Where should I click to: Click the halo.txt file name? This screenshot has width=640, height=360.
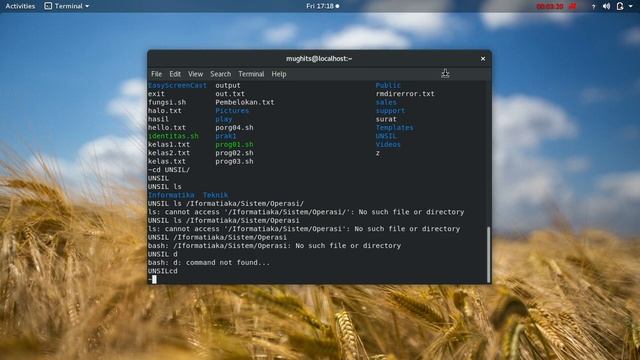(x=165, y=111)
